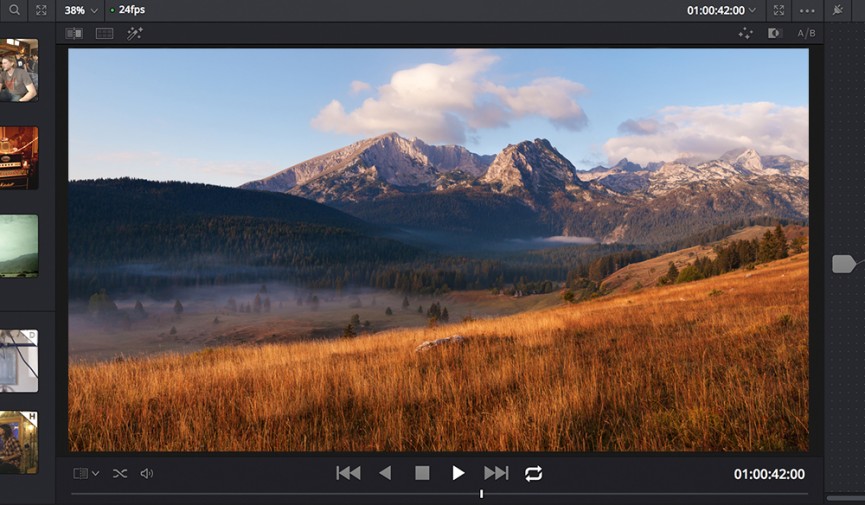Image resolution: width=865 pixels, height=505 pixels.
Task: Click the playhead on the scrubber bar
Action: click(482, 494)
